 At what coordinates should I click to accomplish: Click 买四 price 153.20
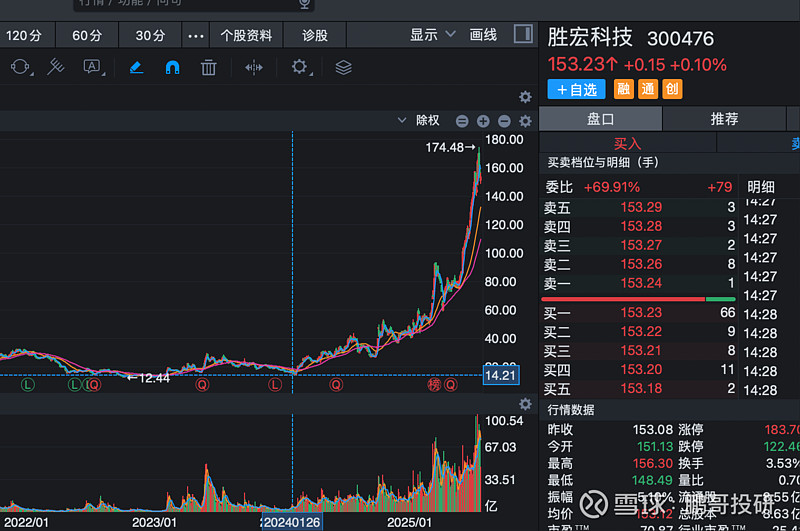(641, 369)
